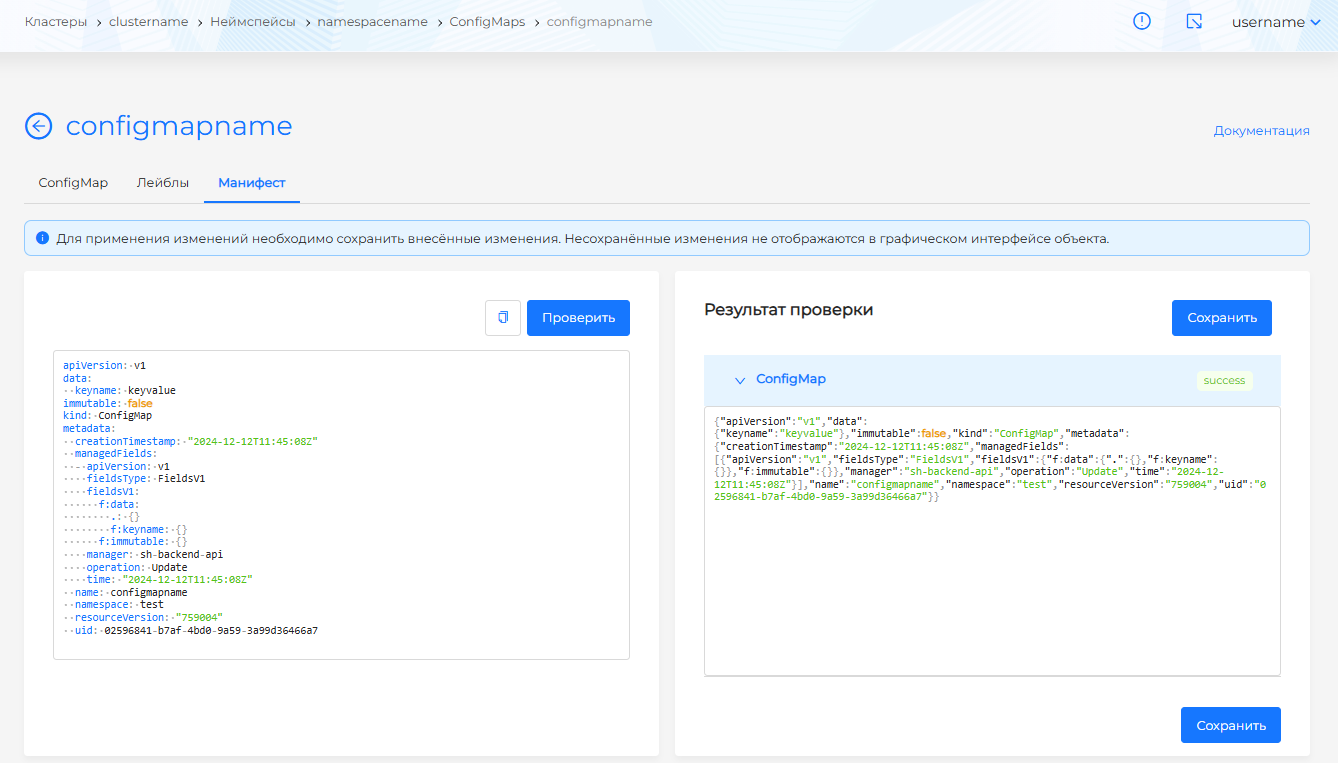
Task: Click Сохранить next to Результат проверки heading
Action: 1221,317
